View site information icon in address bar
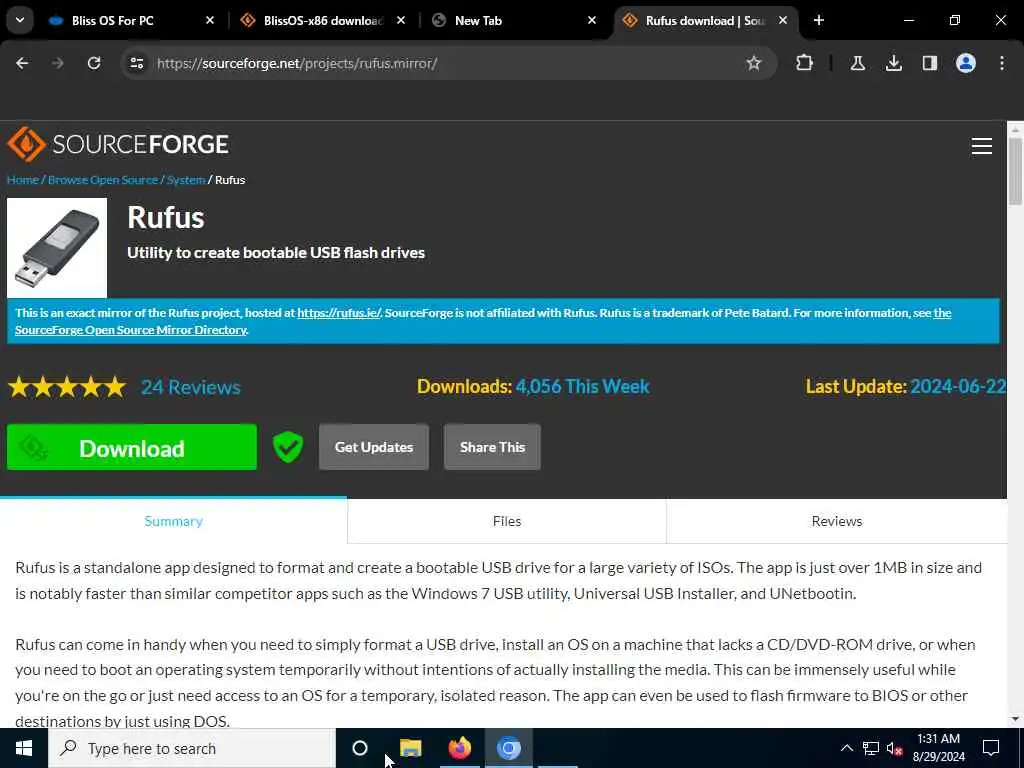 pos(136,63)
